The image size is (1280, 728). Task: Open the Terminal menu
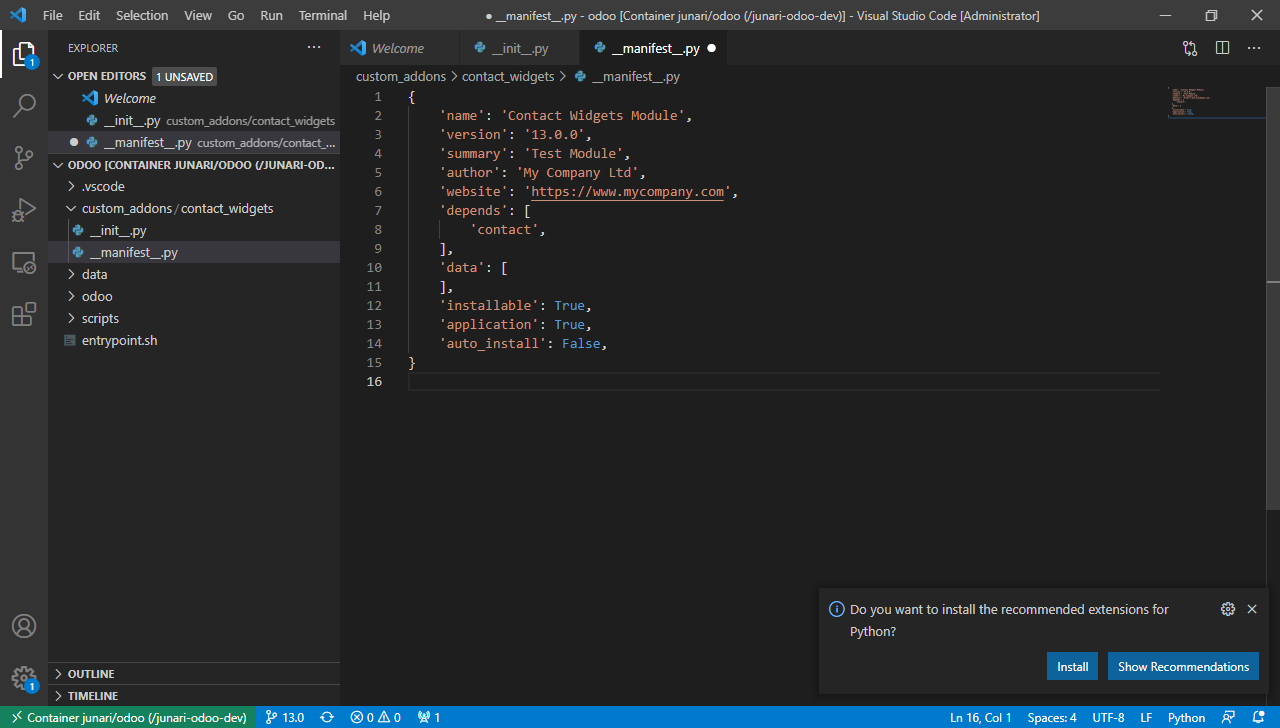pos(322,16)
